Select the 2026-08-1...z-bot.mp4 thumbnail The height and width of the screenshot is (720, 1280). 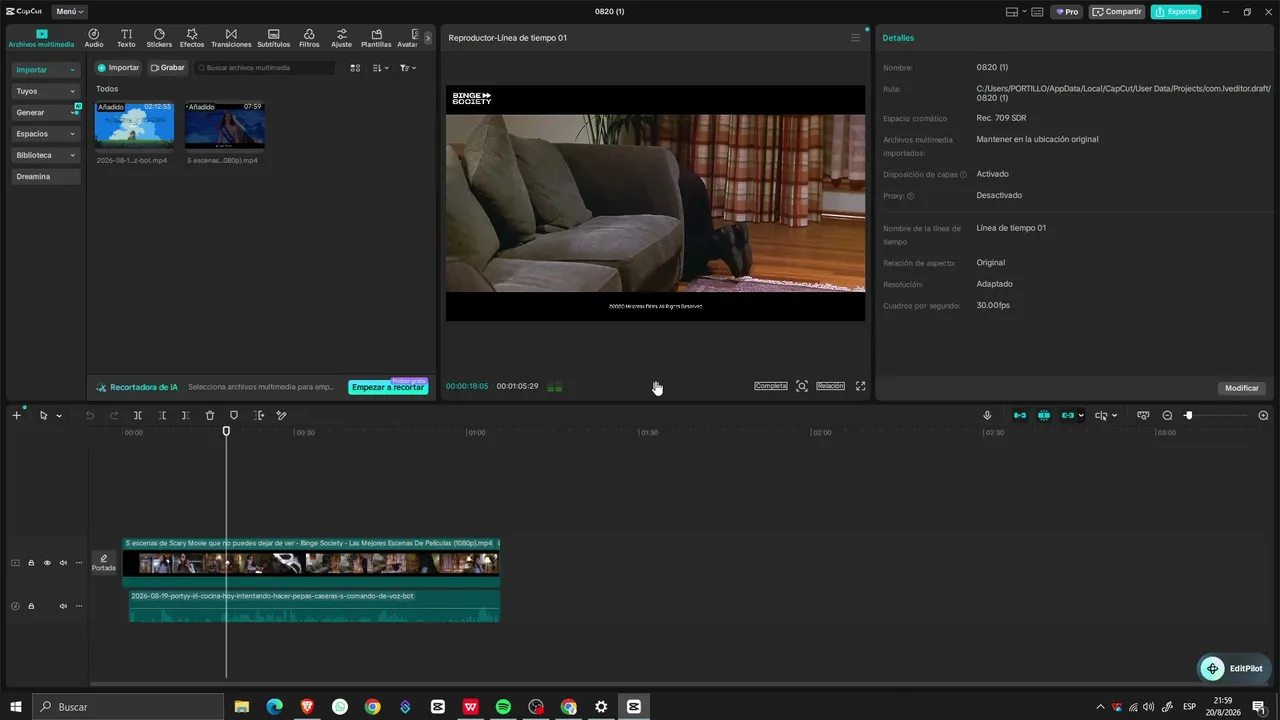(134, 125)
